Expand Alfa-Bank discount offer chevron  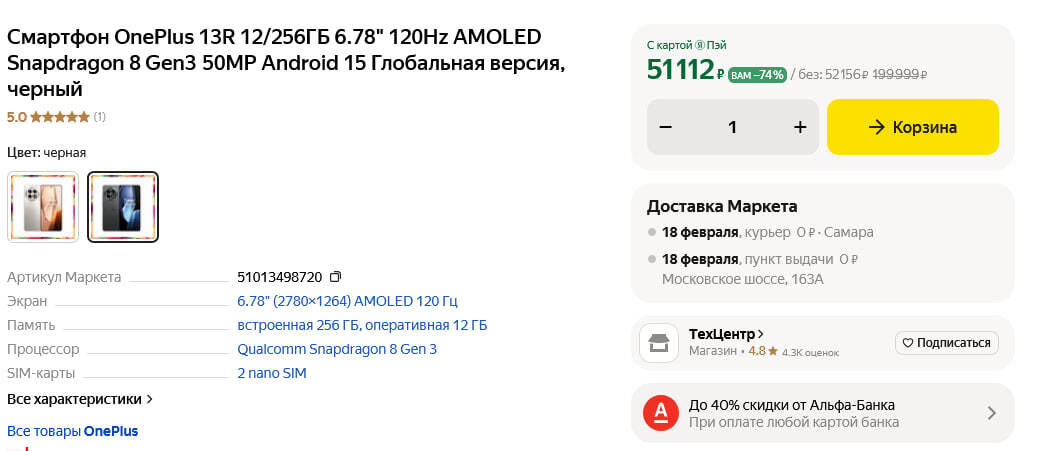(x=991, y=413)
